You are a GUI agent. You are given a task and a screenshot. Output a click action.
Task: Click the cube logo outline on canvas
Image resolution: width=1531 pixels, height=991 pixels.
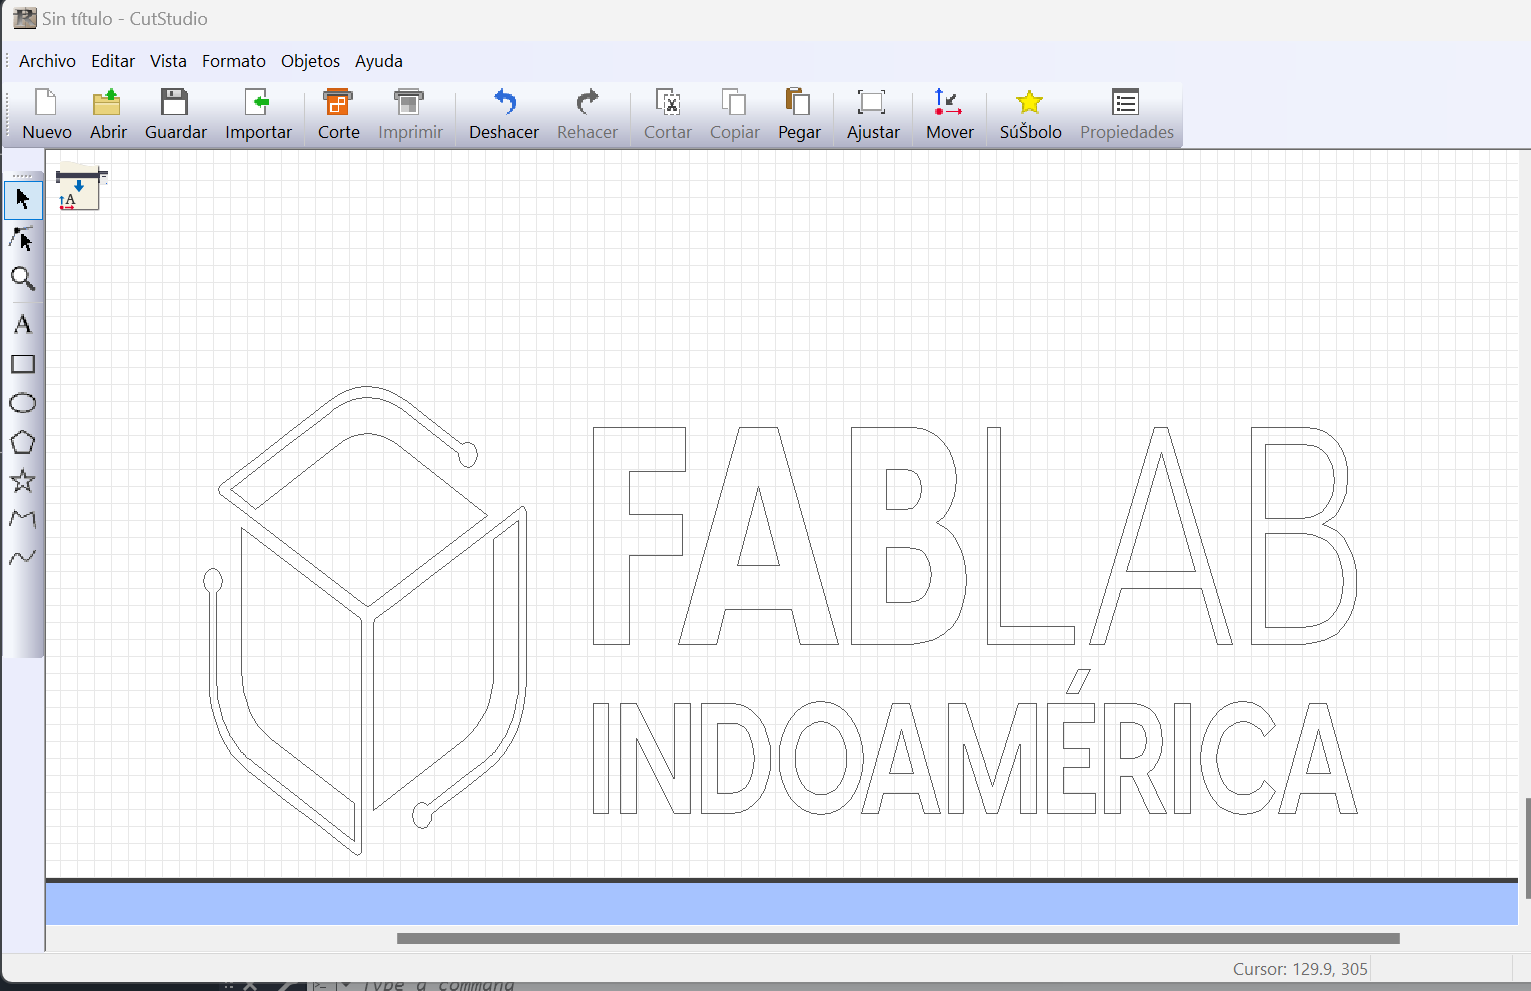366,620
